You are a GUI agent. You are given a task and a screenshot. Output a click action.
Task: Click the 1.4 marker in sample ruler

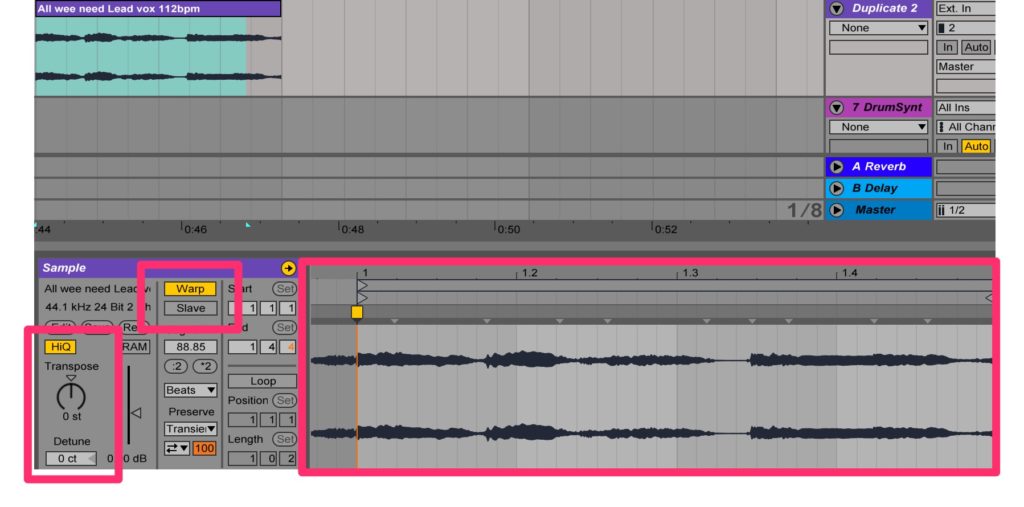click(849, 273)
